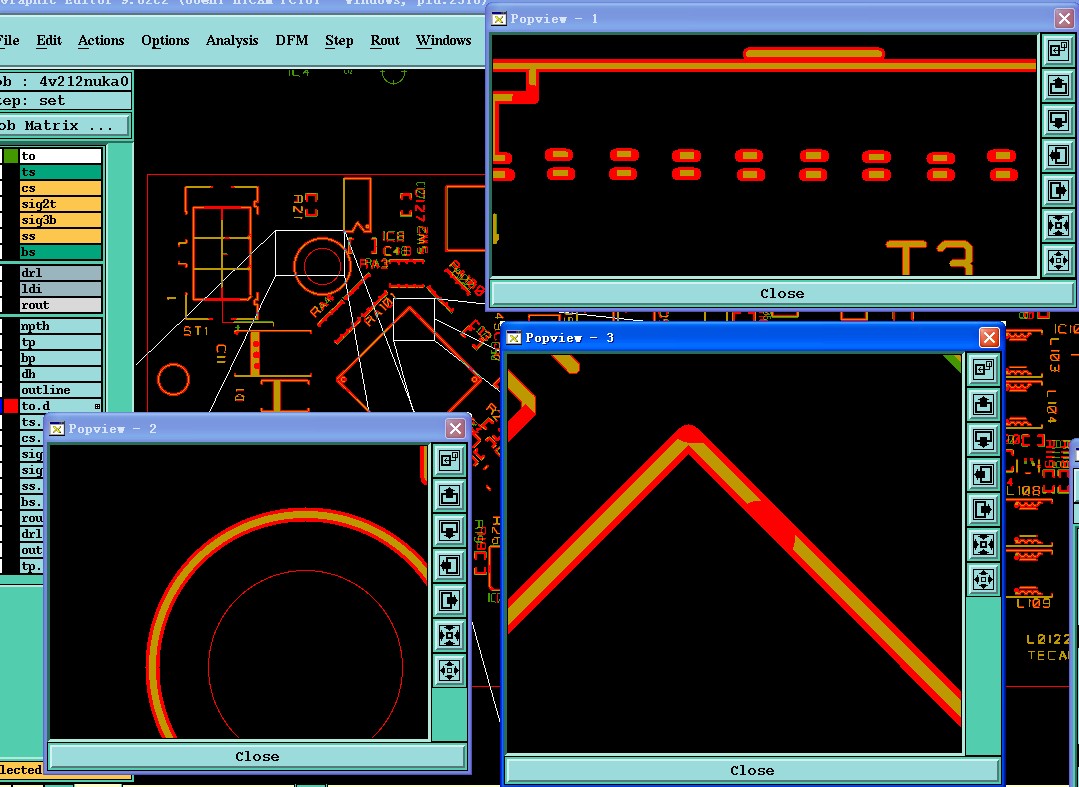Select layer 'dh' in the layer list
Screen dimensions: 1079x787
(x=61, y=374)
